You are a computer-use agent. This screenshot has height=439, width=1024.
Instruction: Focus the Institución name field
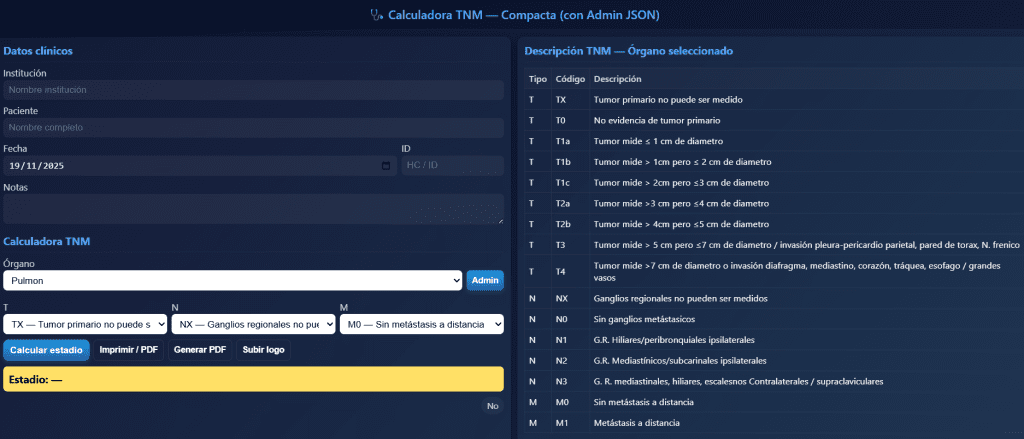tap(252, 90)
